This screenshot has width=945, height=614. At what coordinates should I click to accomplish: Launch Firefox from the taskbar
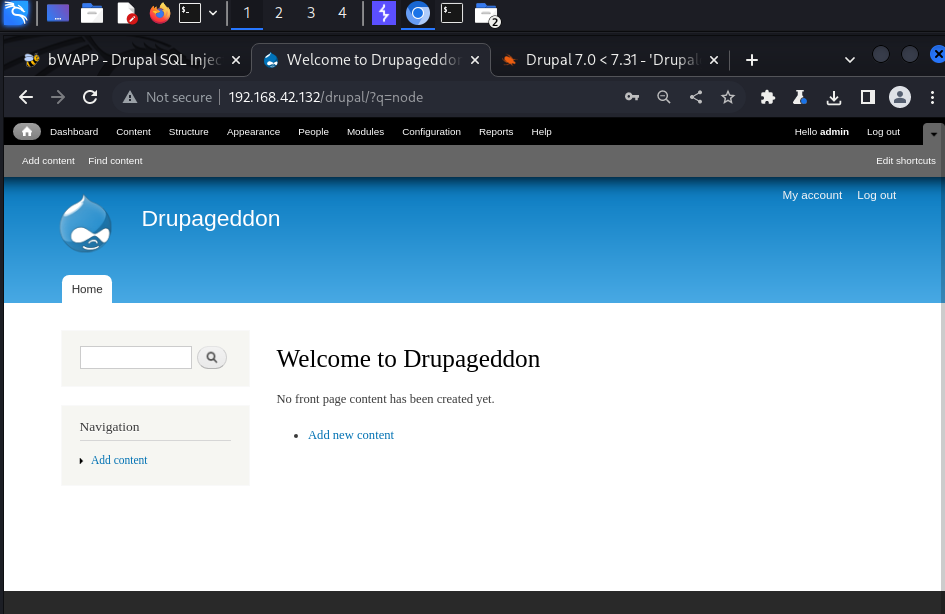(x=159, y=13)
